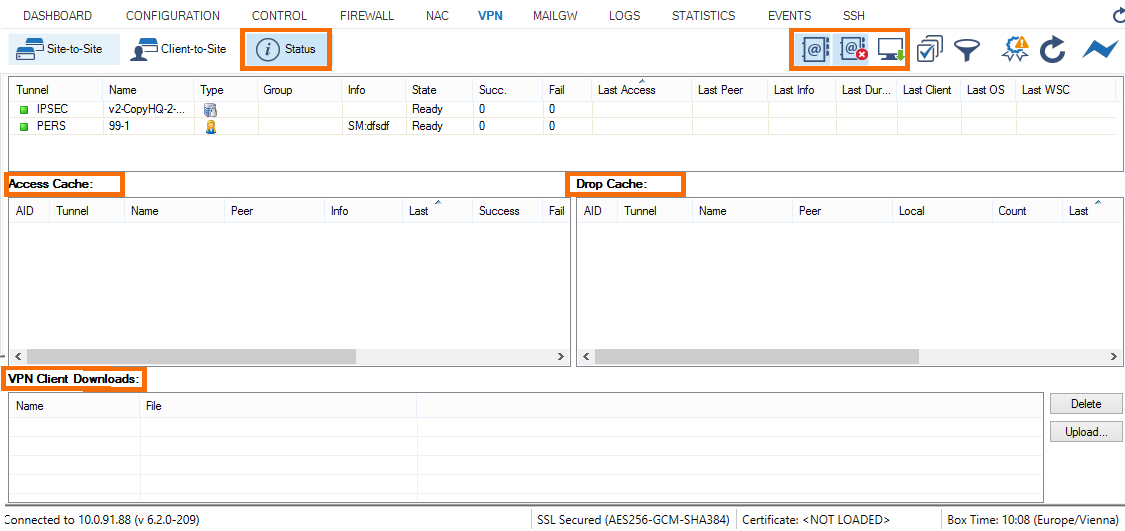
Task: Click the Status info circle icon
Action: coord(267,50)
